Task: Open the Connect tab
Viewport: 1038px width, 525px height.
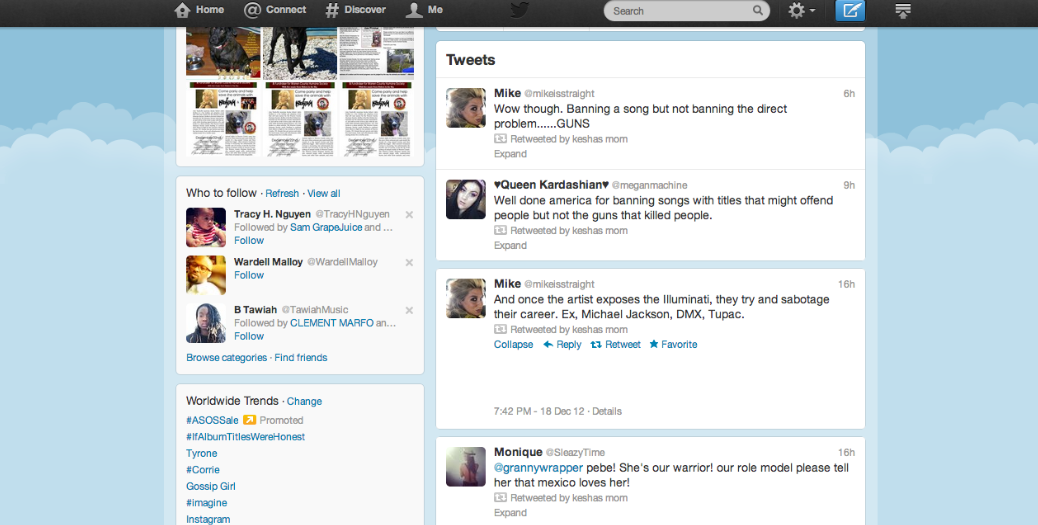Action: (x=276, y=10)
